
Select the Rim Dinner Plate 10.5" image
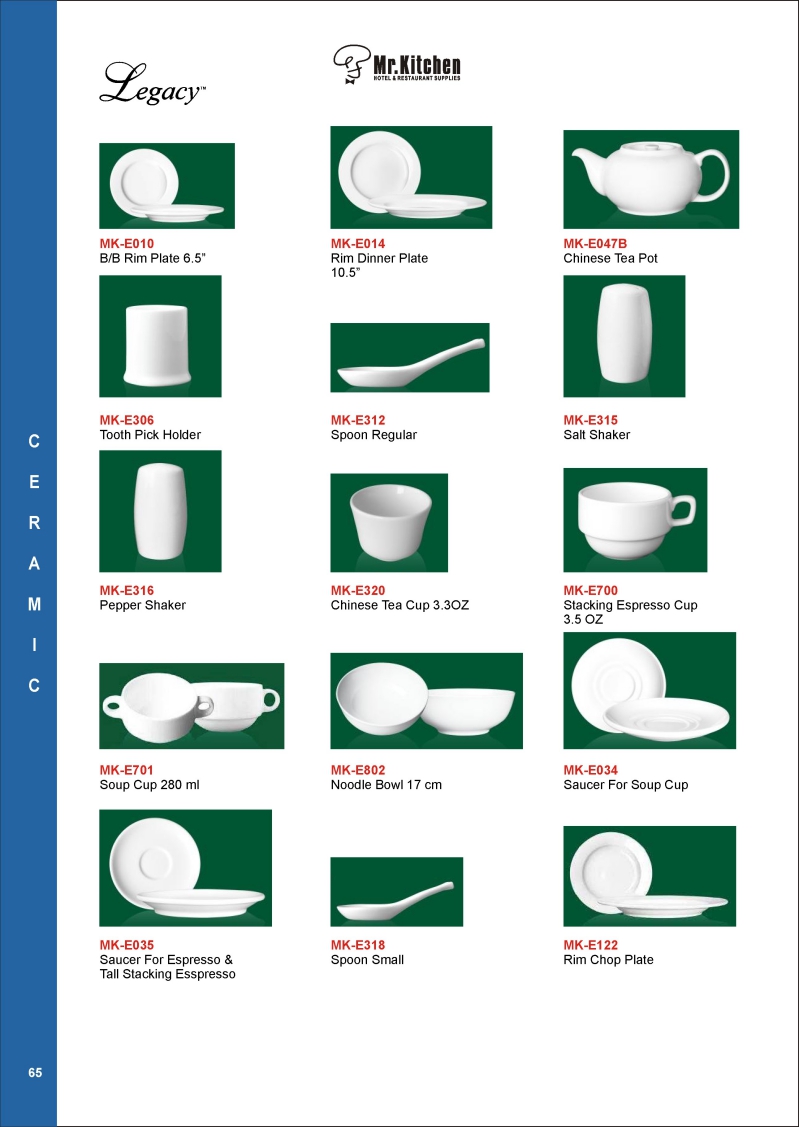tap(411, 178)
